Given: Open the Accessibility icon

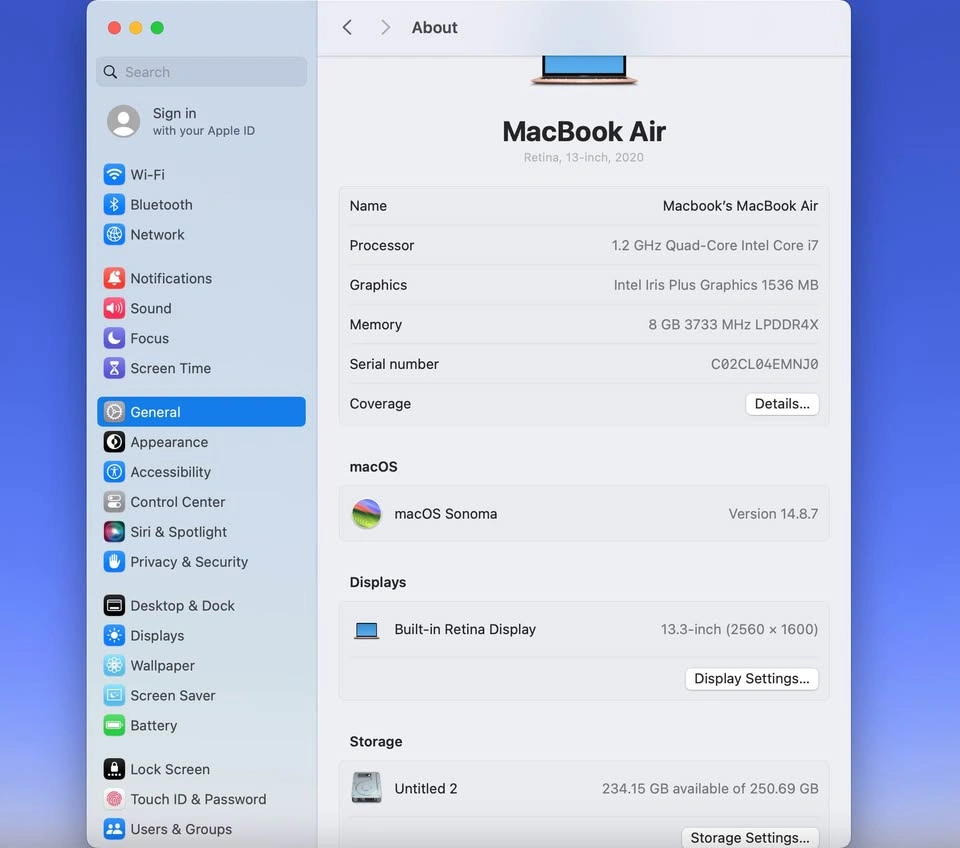Looking at the screenshot, I should [x=114, y=472].
